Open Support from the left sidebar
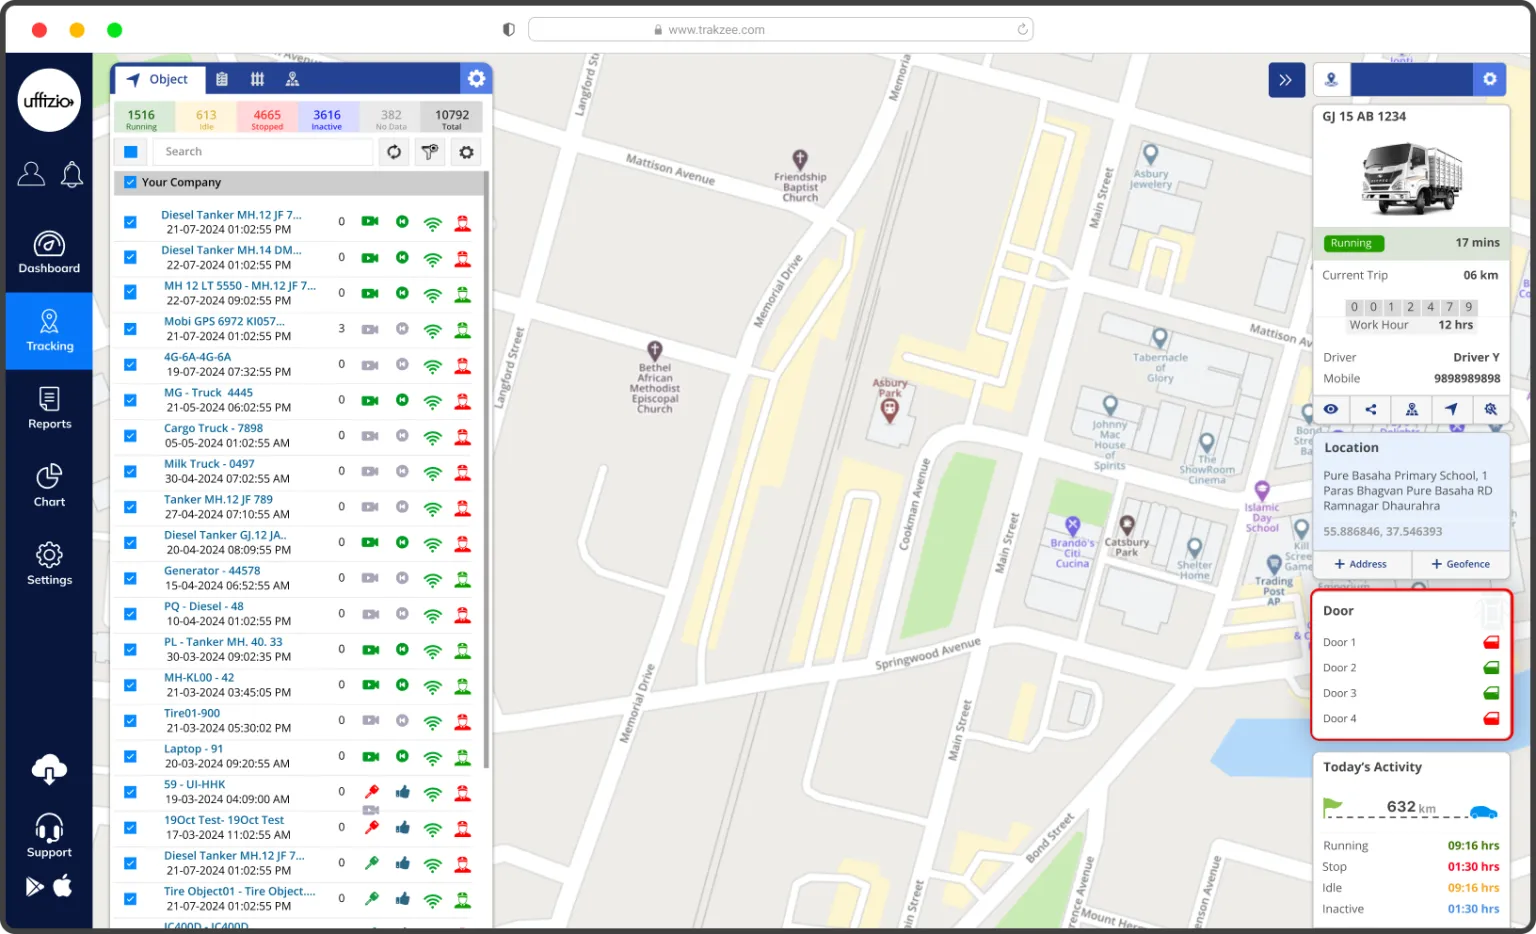This screenshot has height=934, width=1536. [49, 836]
